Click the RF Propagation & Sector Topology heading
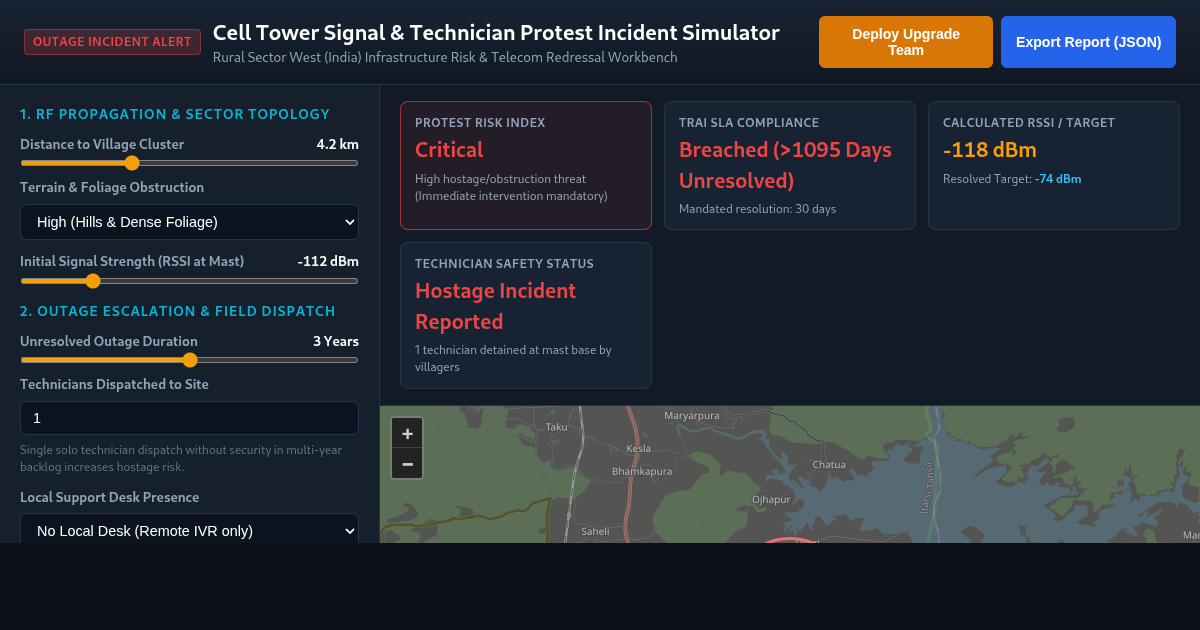 click(175, 114)
